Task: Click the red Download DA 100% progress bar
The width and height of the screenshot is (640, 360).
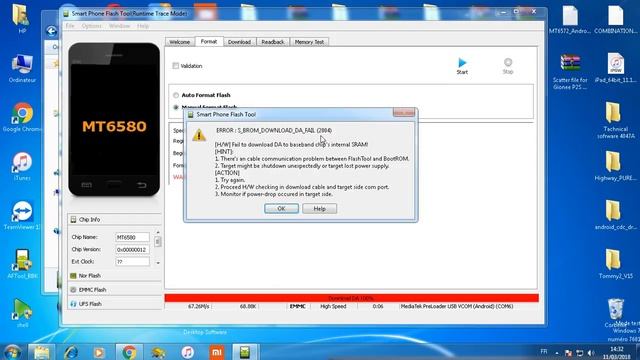Action: click(351, 298)
